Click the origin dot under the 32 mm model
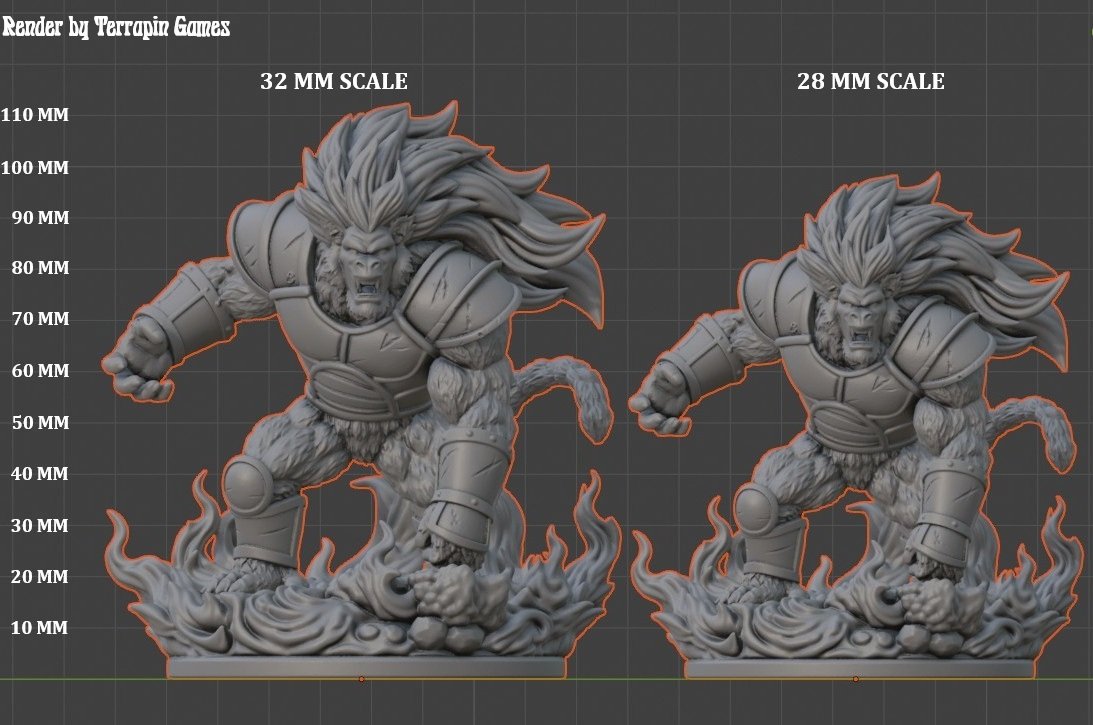 (x=361, y=679)
